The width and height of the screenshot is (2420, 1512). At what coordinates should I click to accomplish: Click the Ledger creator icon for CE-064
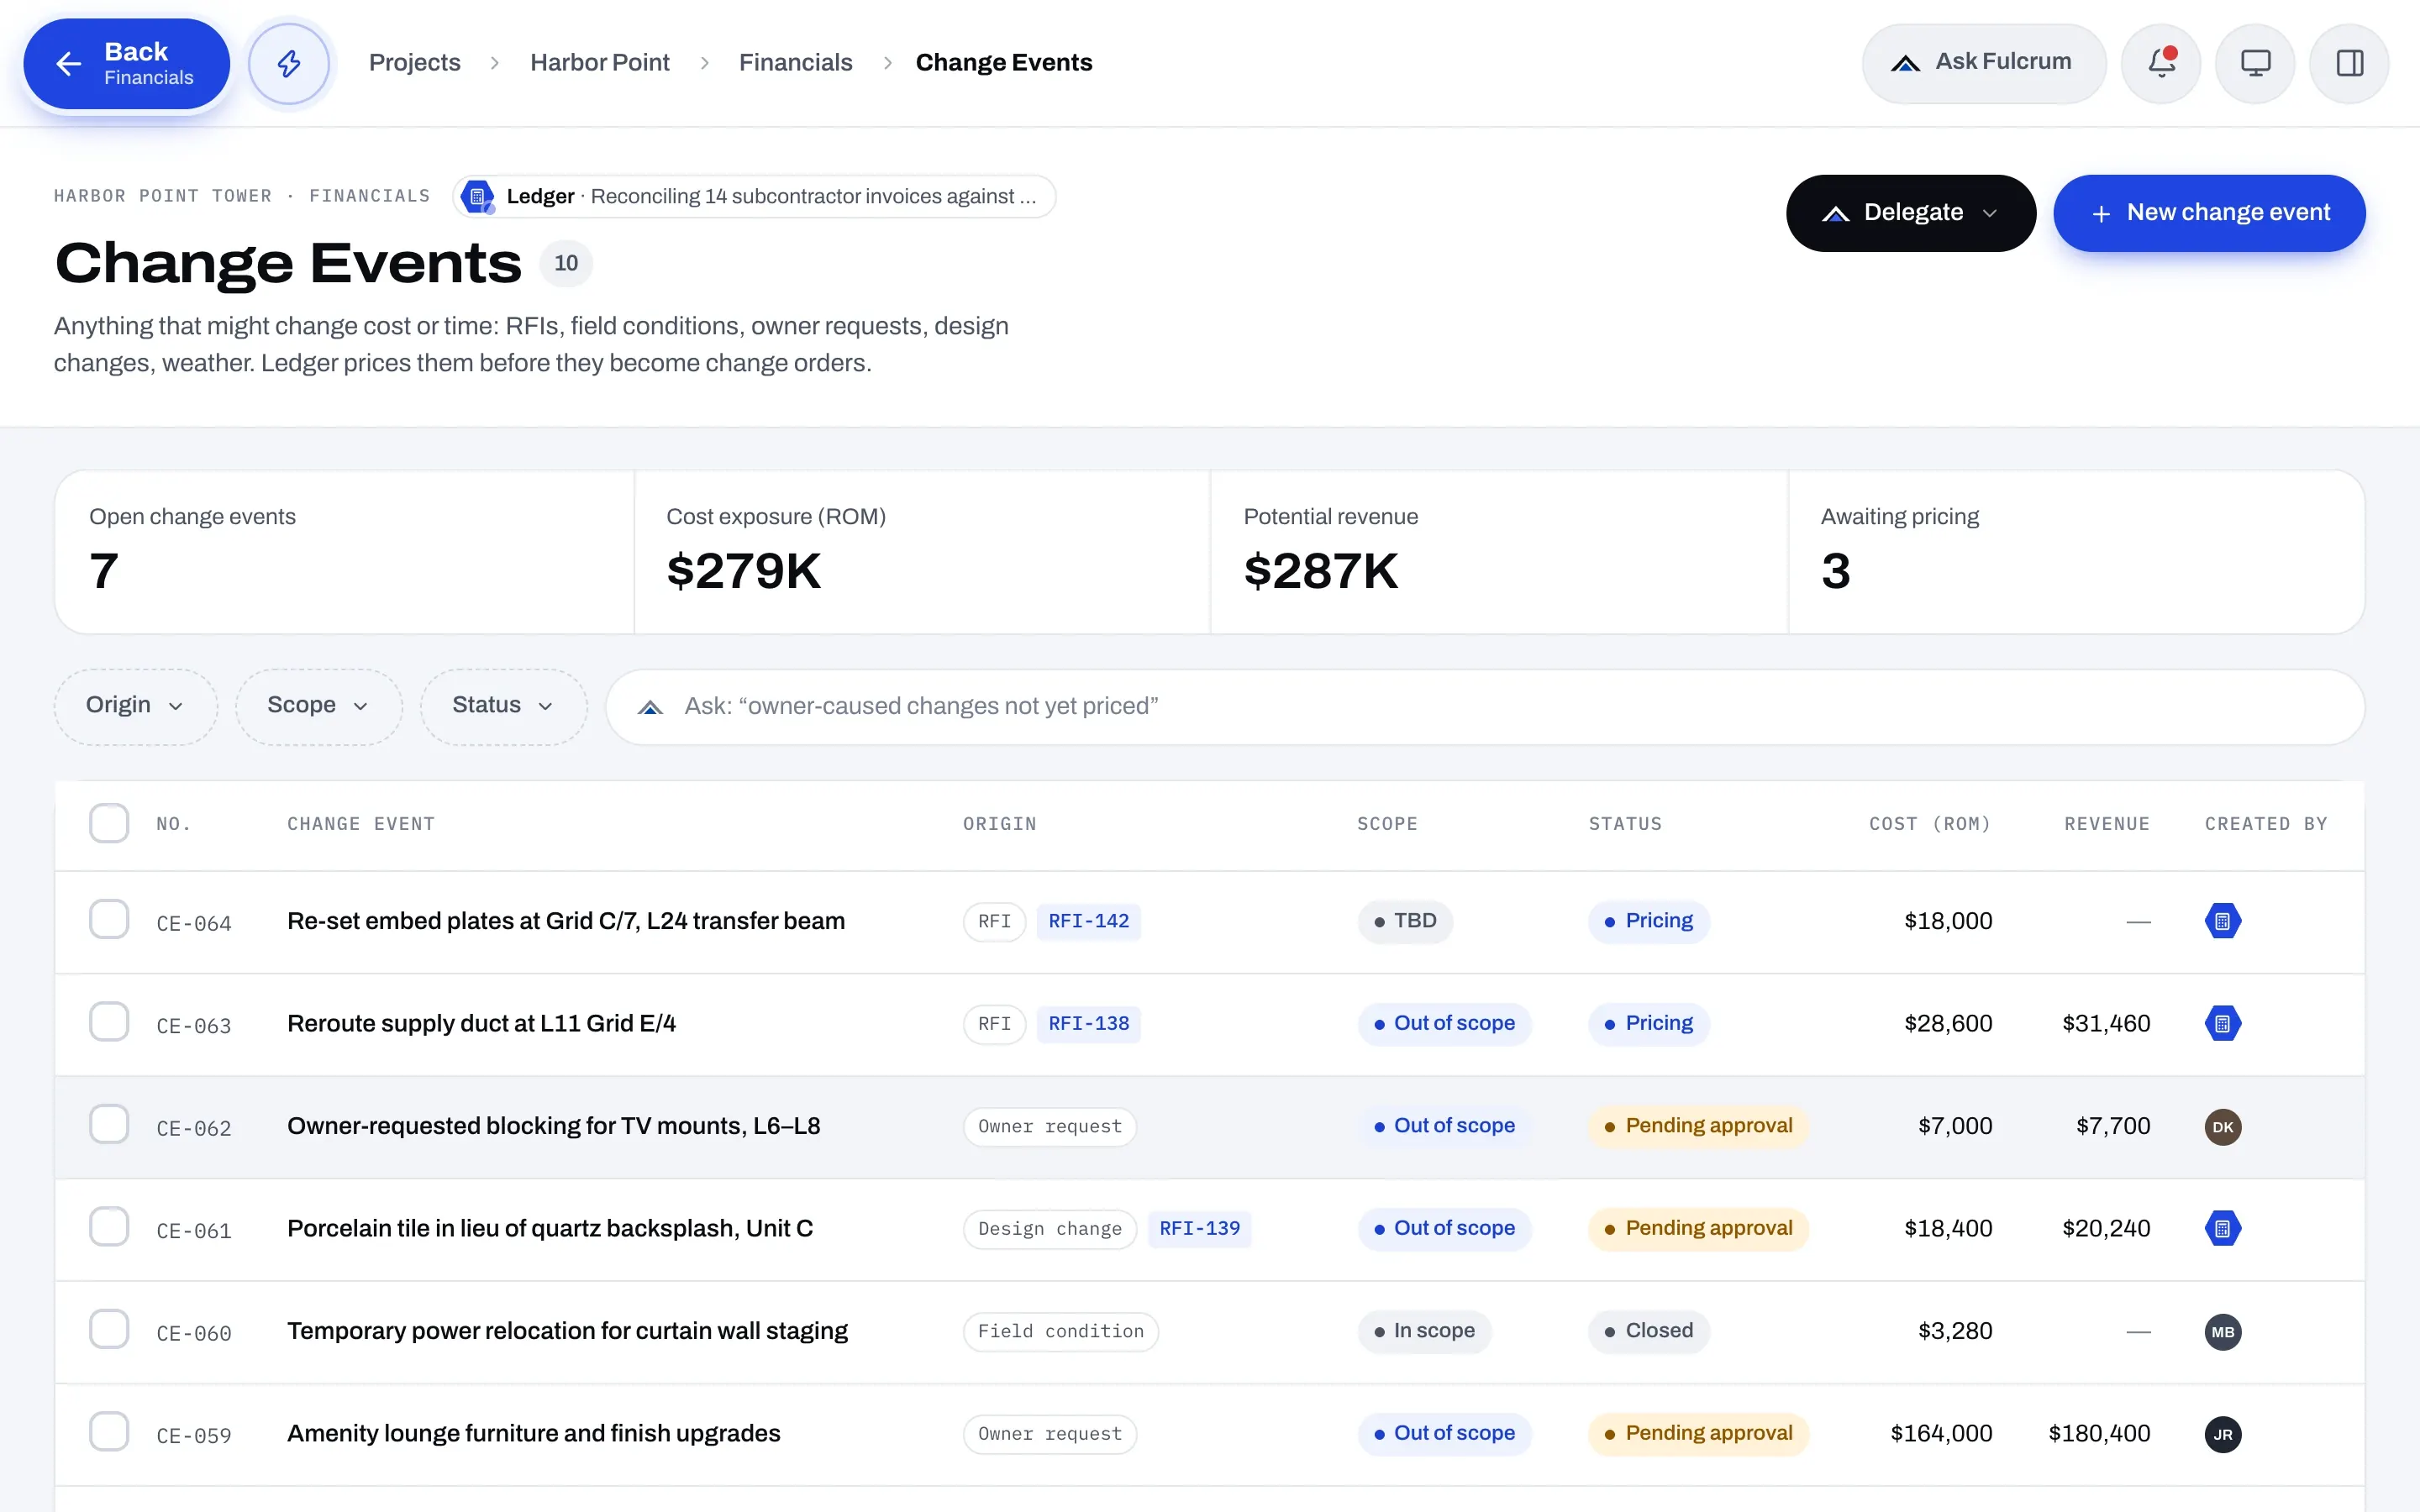2223,922
